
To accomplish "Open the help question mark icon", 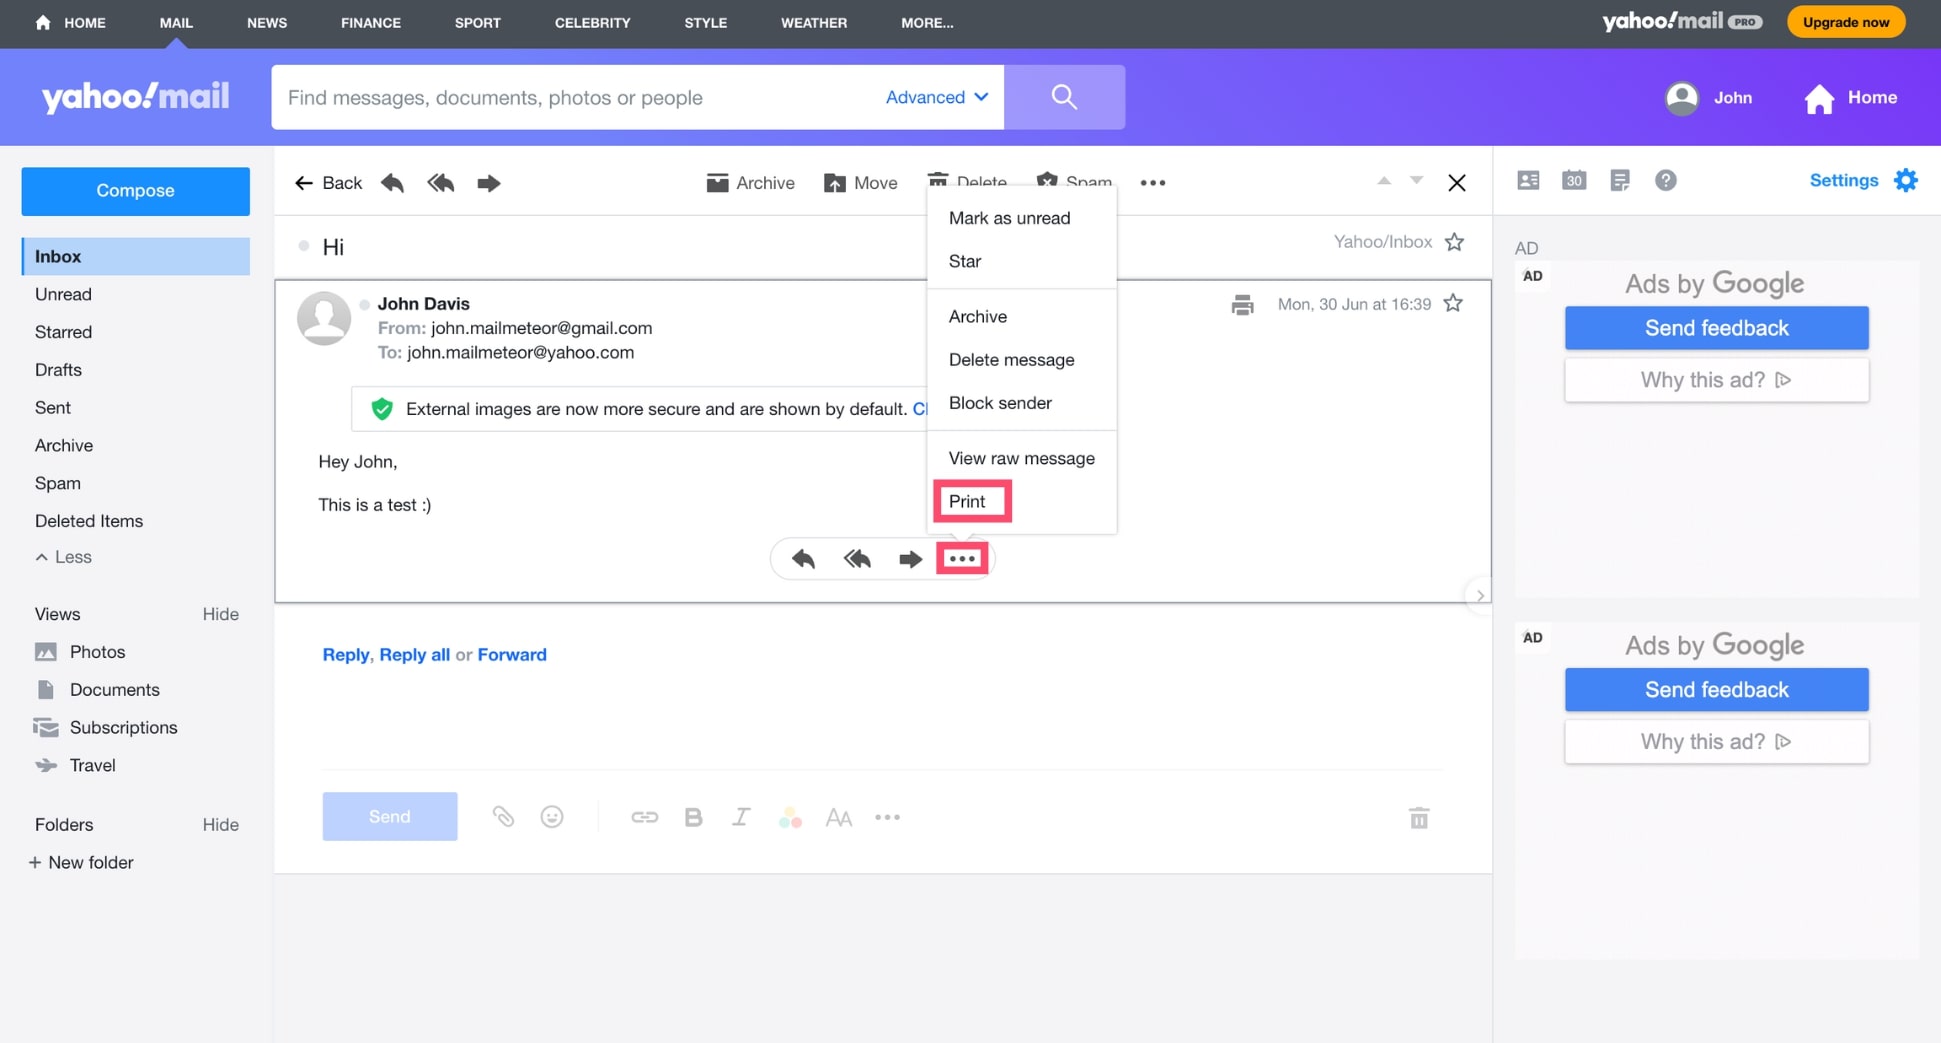I will point(1666,180).
